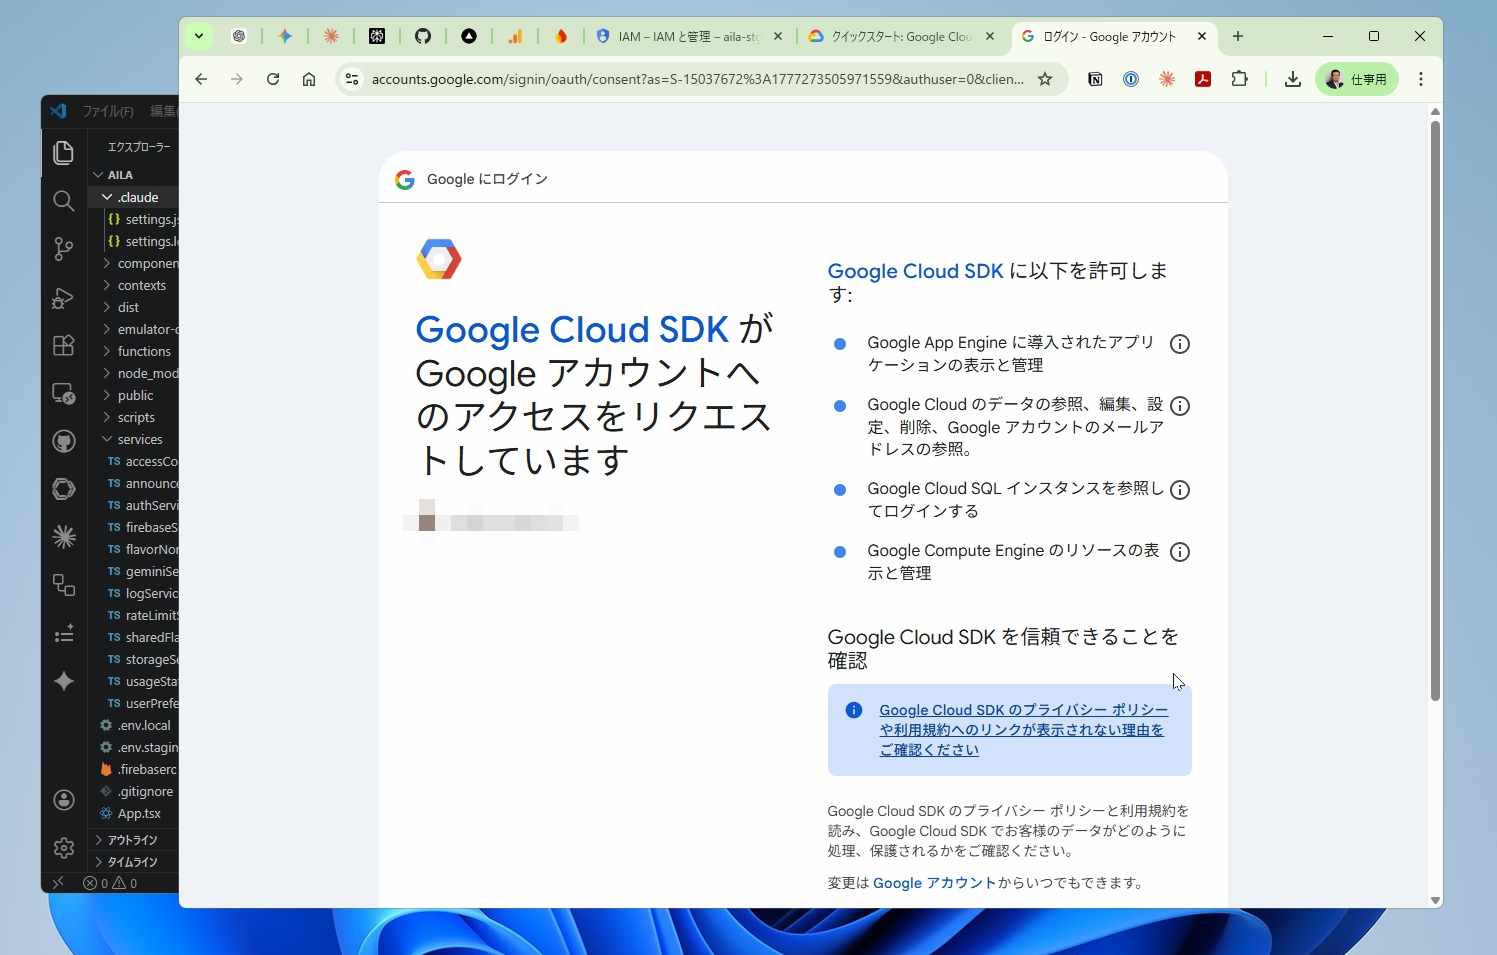This screenshot has height=955, width=1497.
Task: Go back in Chrome
Action: [201, 79]
